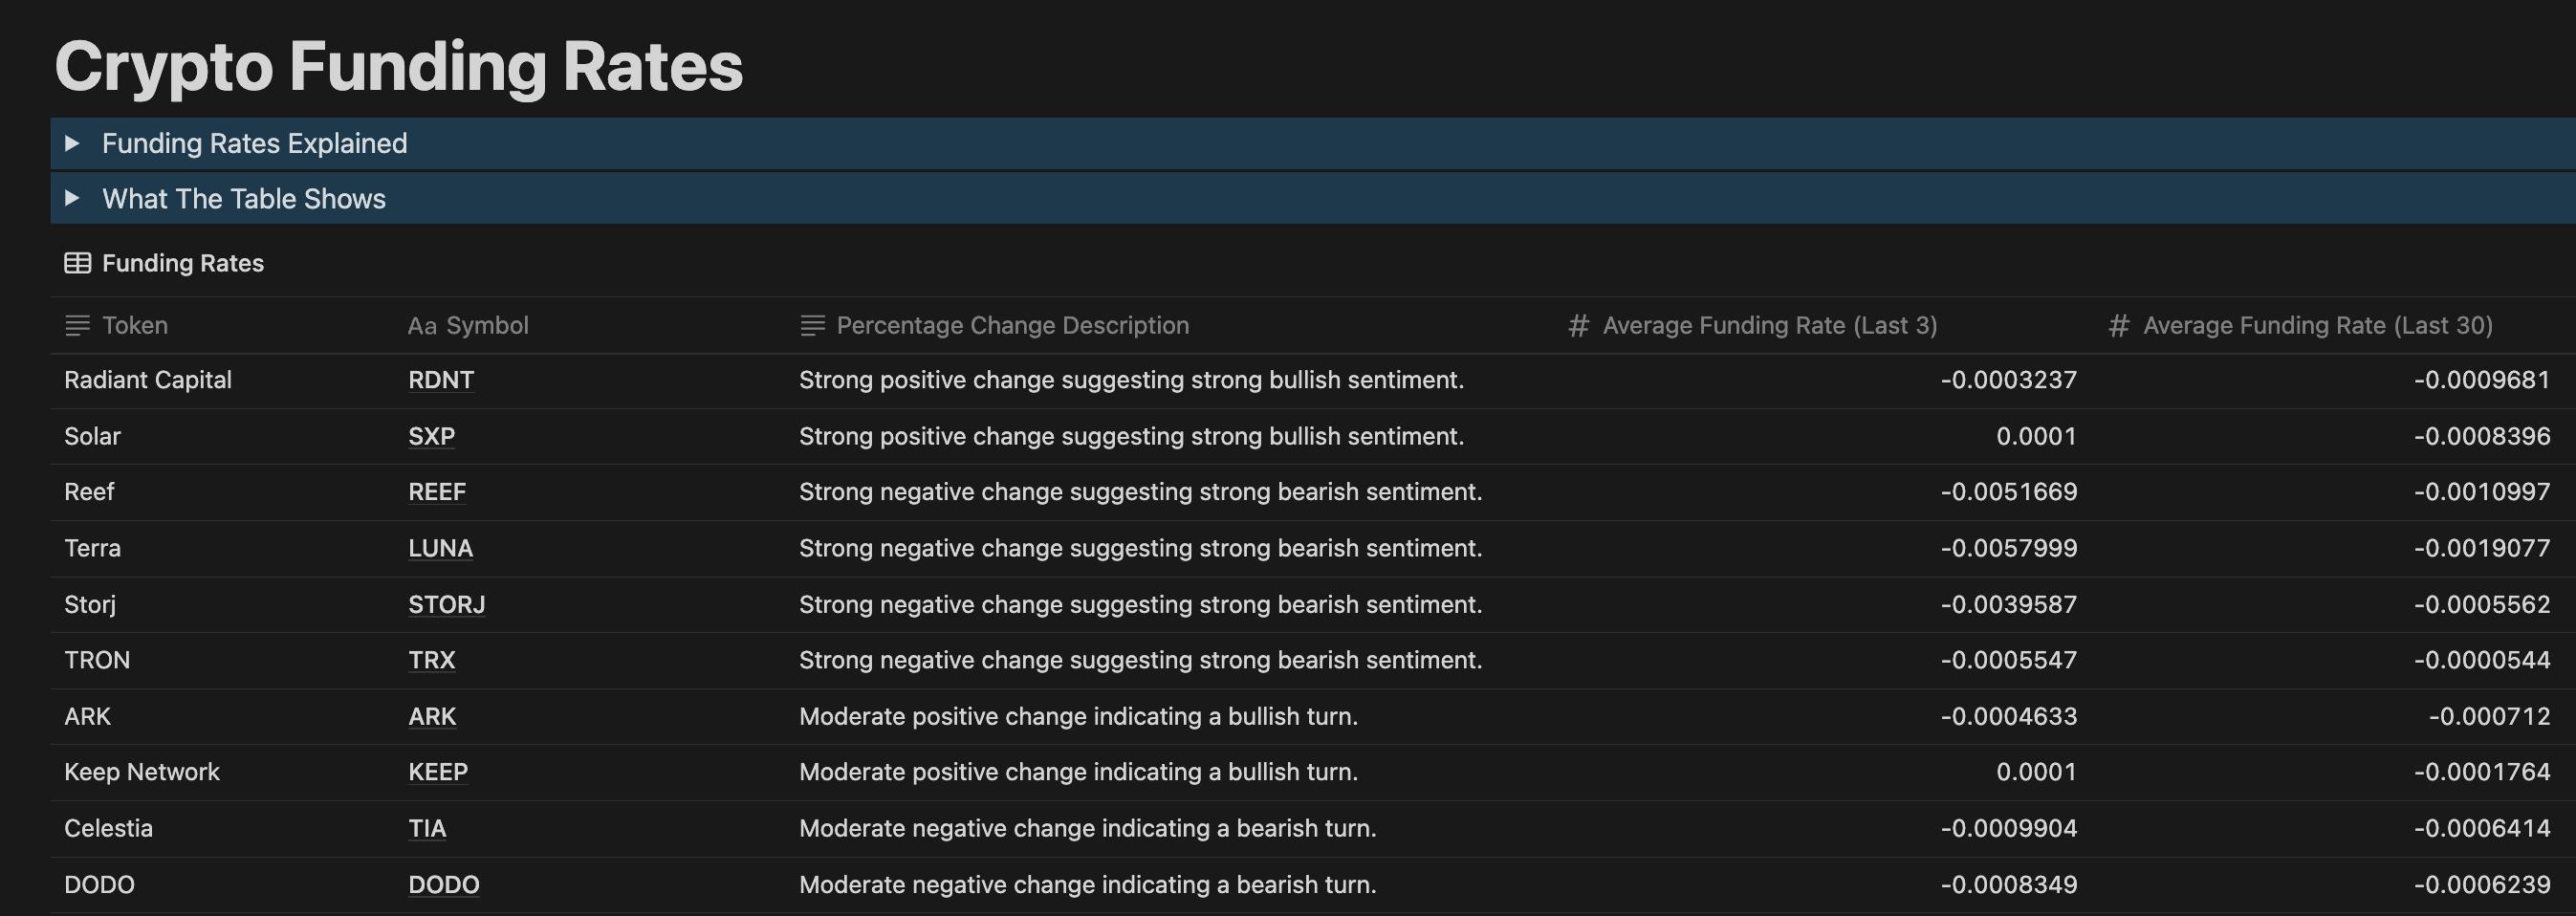Viewport: 2576px width, 916px height.
Task: Click the Last 30 column number icon
Action: [x=2118, y=325]
